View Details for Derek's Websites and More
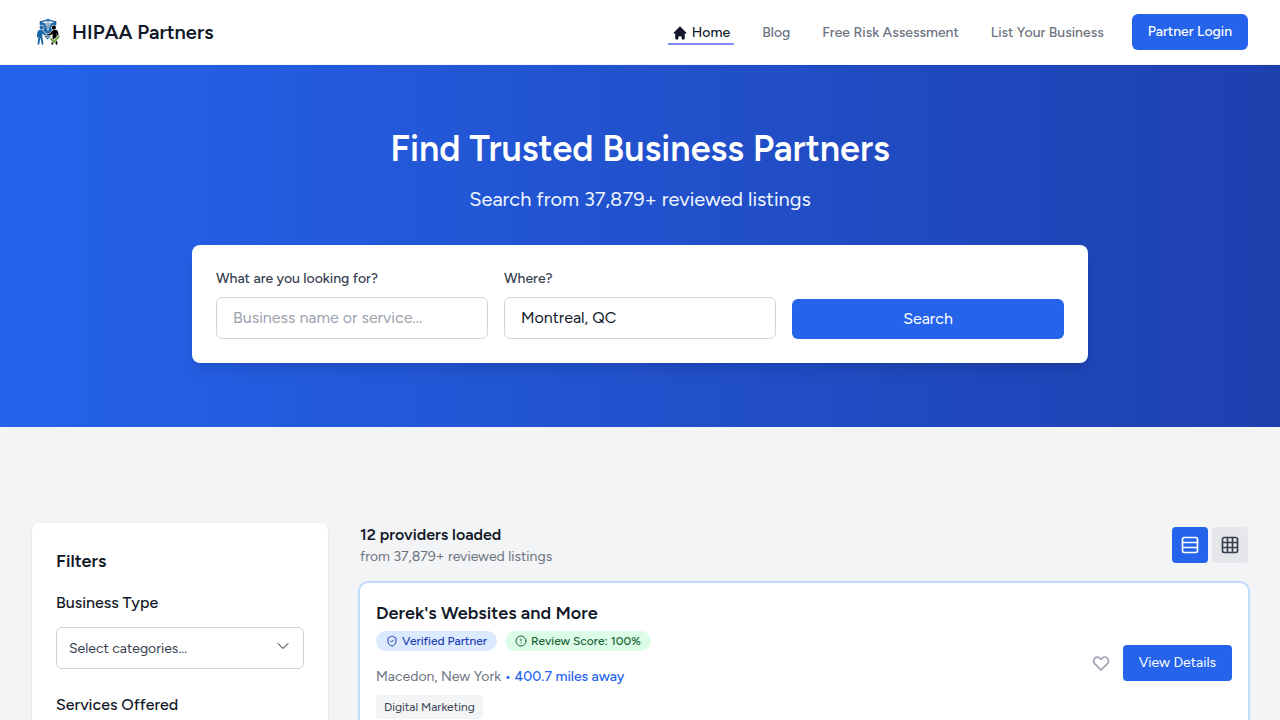 1177,663
